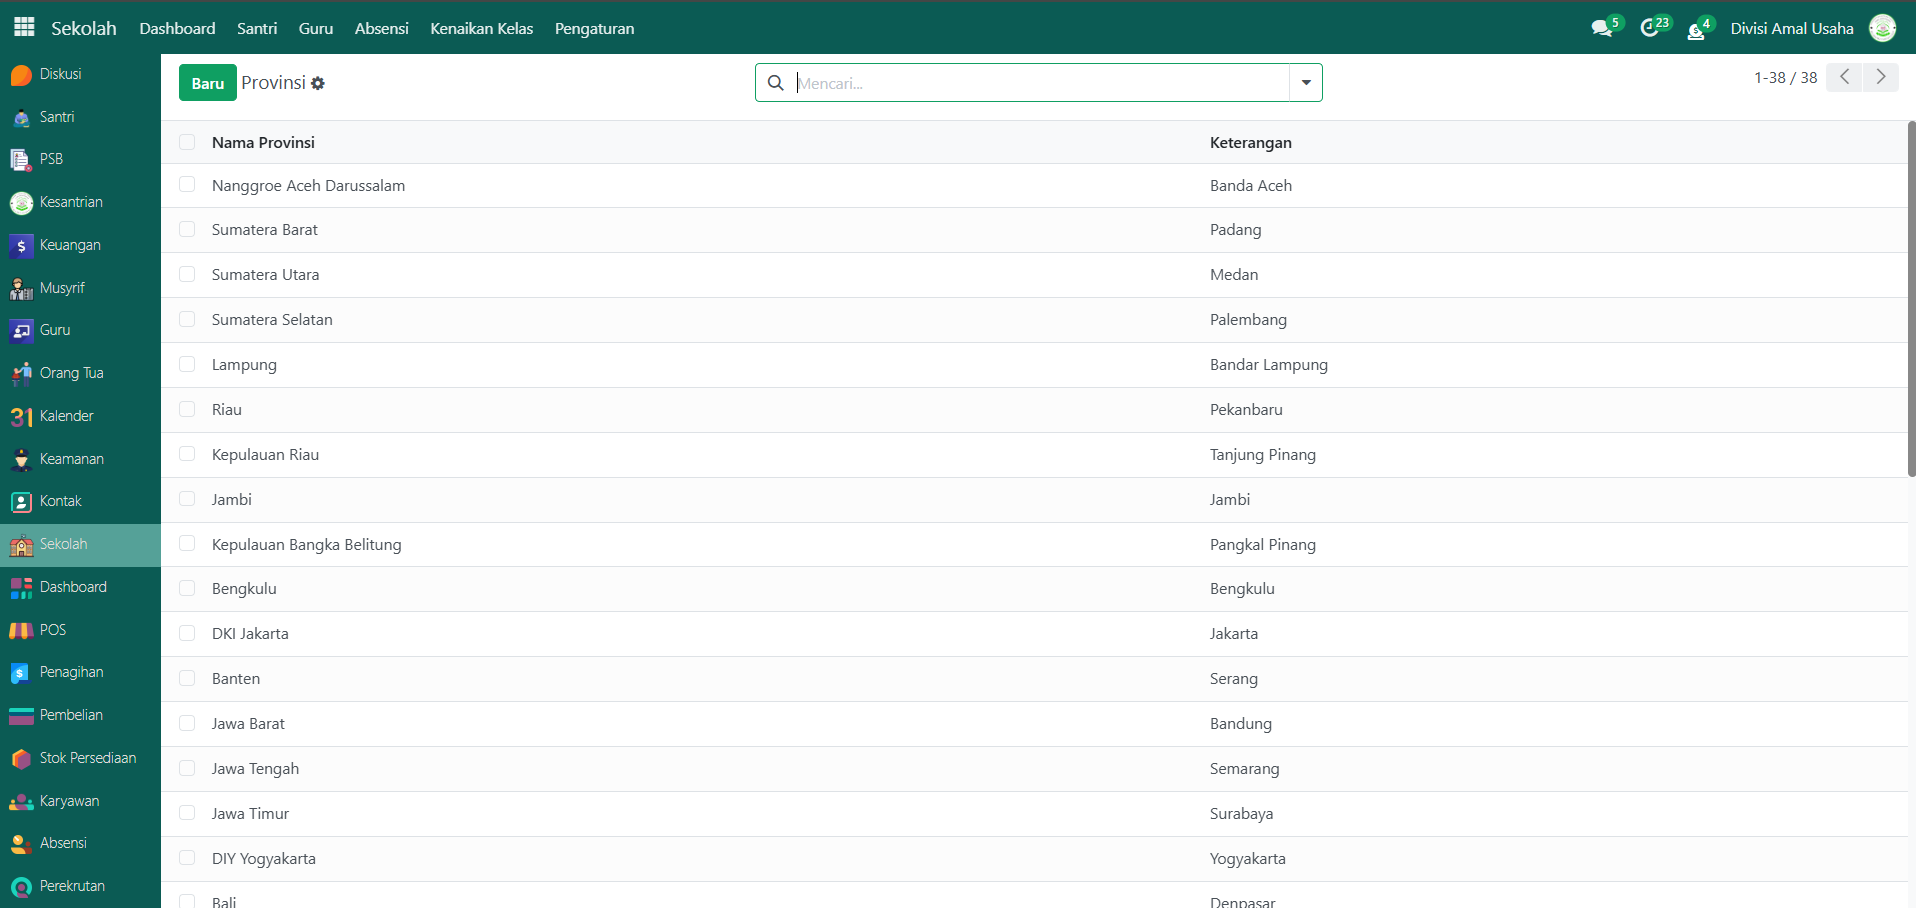Click the Baru button
The height and width of the screenshot is (908, 1916).
click(207, 83)
